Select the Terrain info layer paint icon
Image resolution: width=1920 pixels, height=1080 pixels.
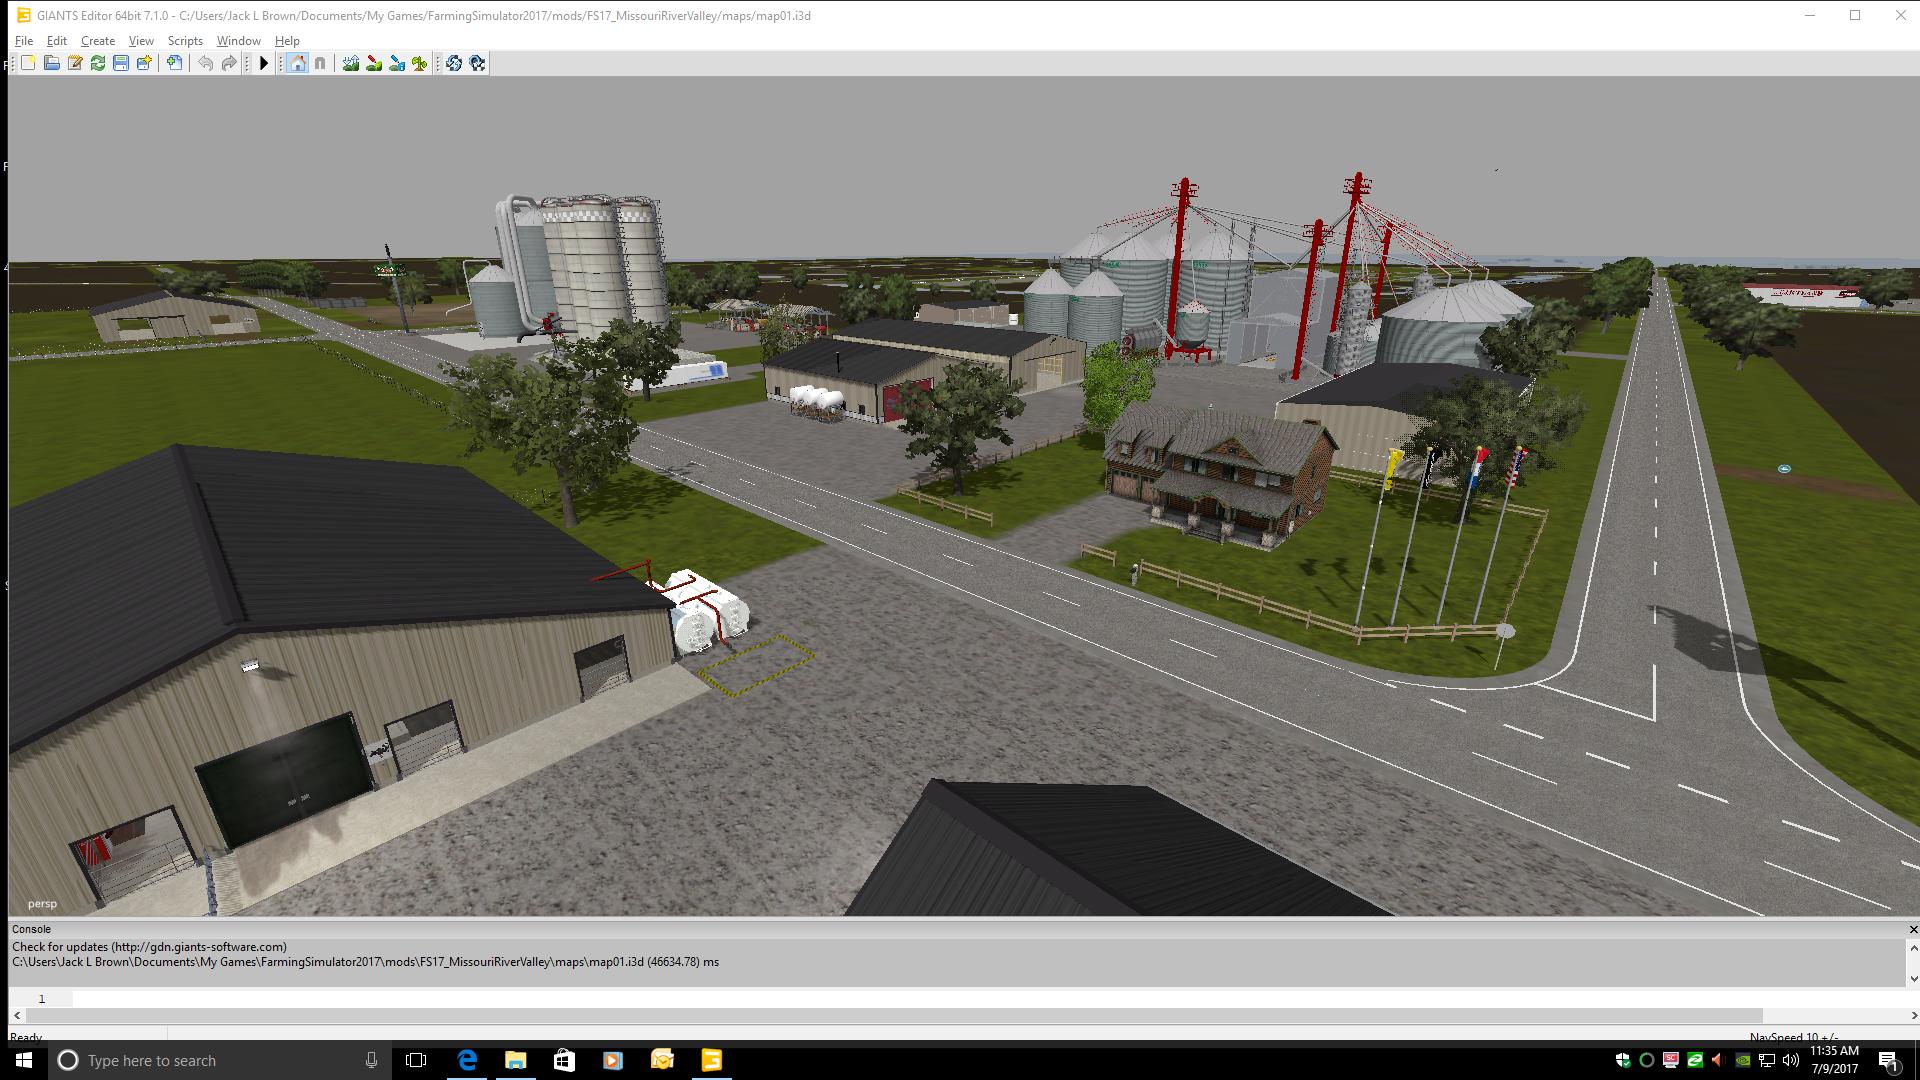point(397,63)
